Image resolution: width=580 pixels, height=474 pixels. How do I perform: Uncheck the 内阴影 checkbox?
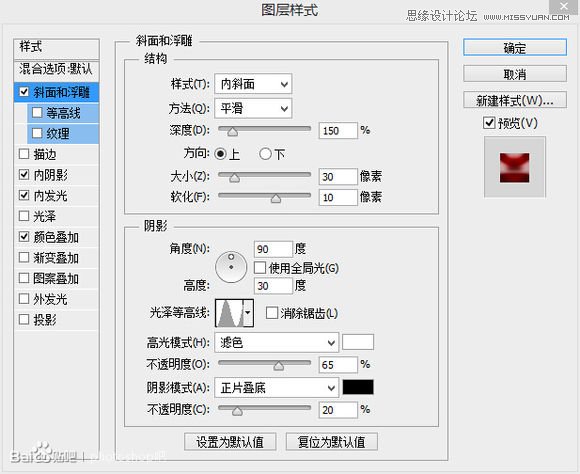(x=24, y=175)
